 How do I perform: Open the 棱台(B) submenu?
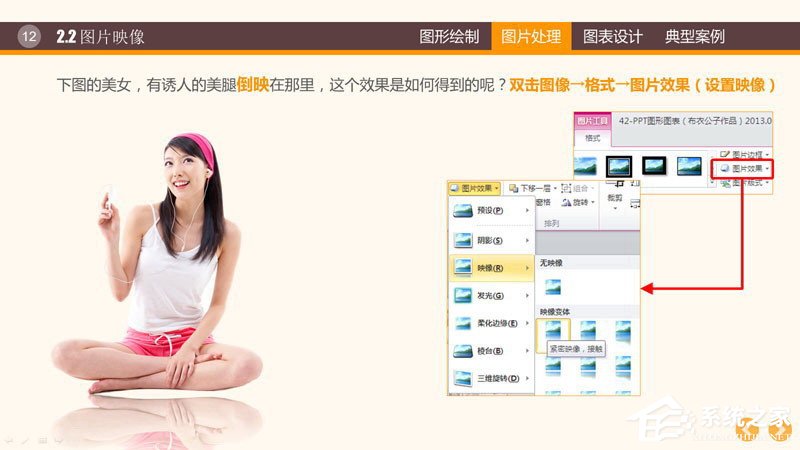coord(491,351)
